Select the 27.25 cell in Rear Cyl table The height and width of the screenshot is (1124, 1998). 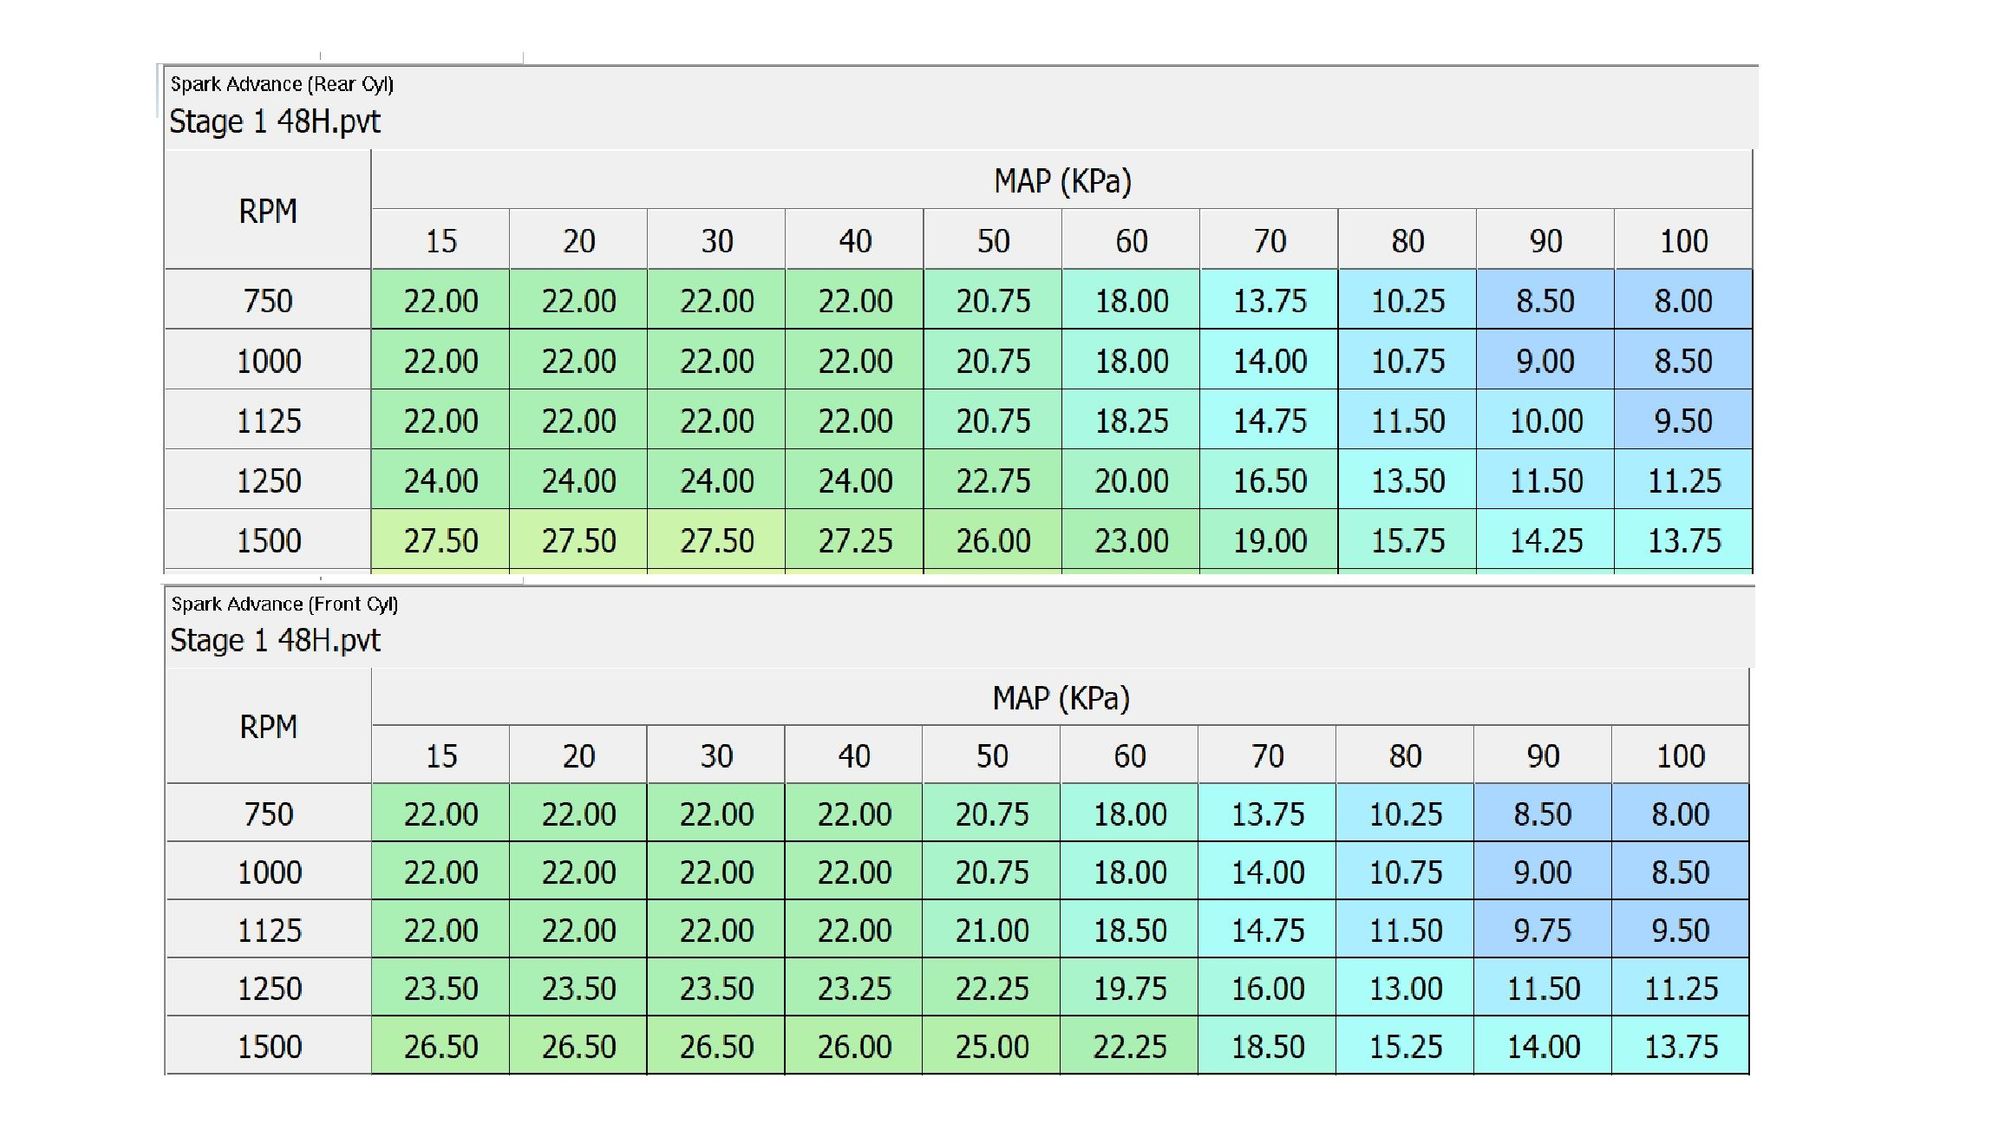(x=855, y=541)
